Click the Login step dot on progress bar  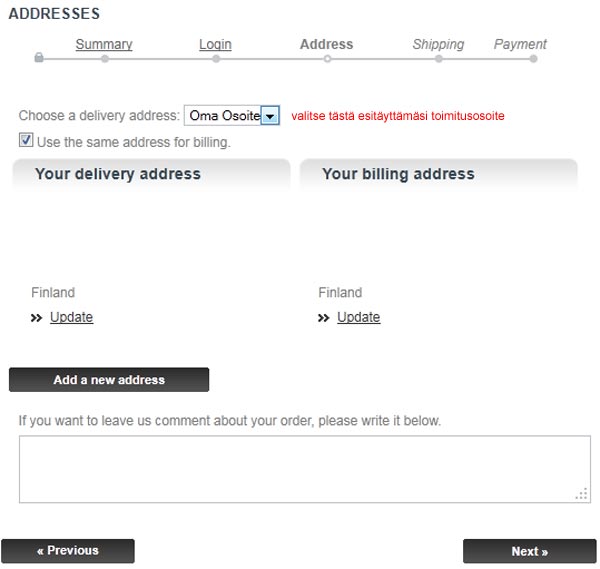pyautogui.click(x=216, y=59)
